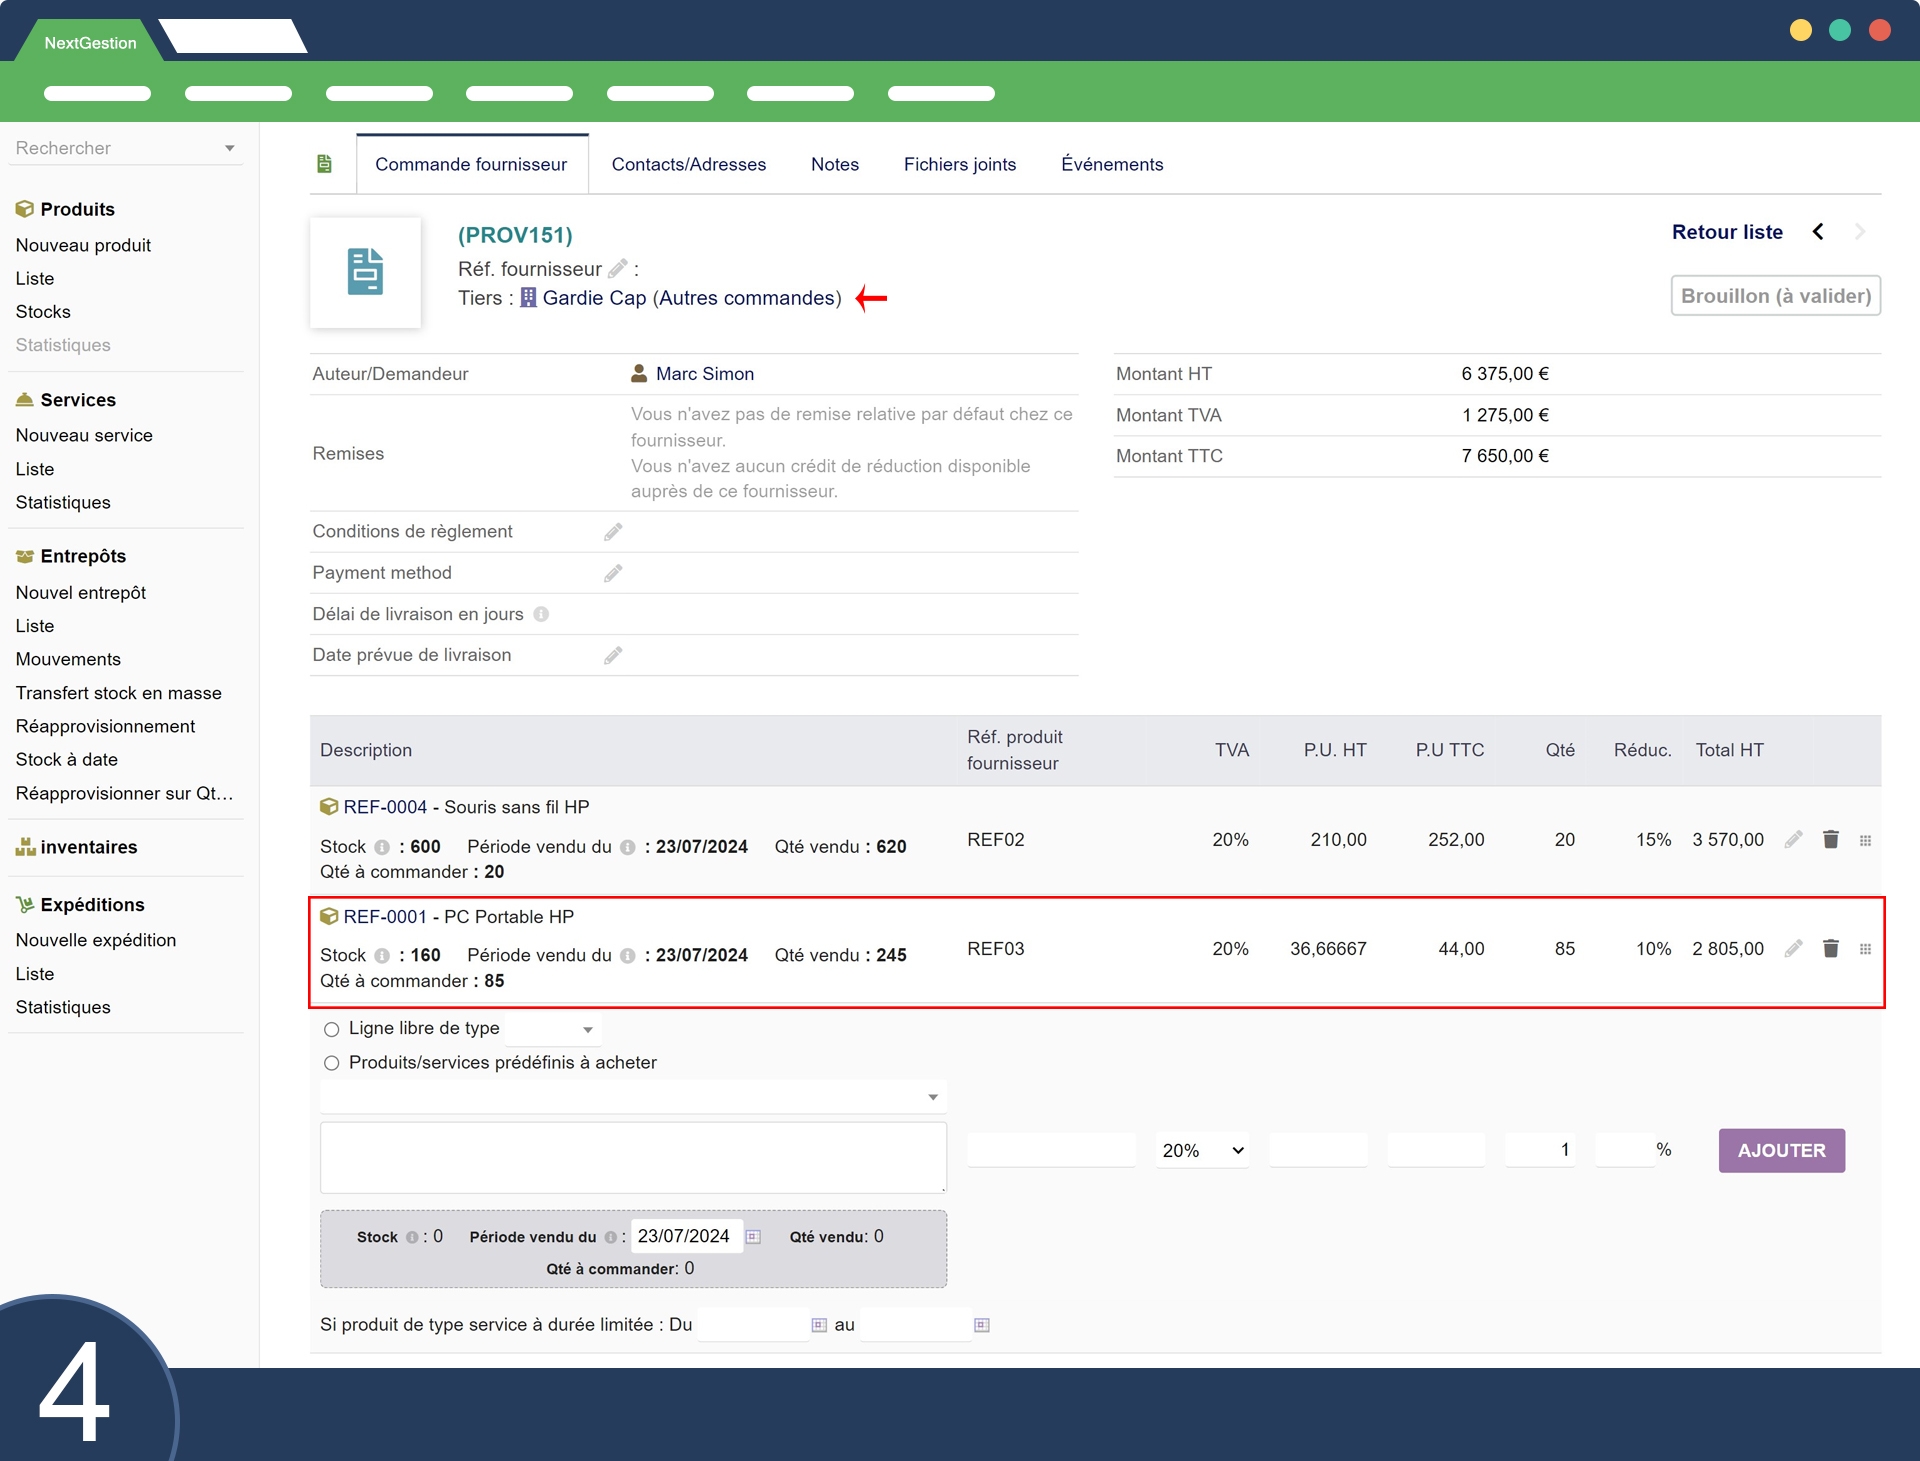This screenshot has height=1461, width=1920.
Task: Expand the Rechercher dropdown in sidebar
Action: pyautogui.click(x=229, y=148)
